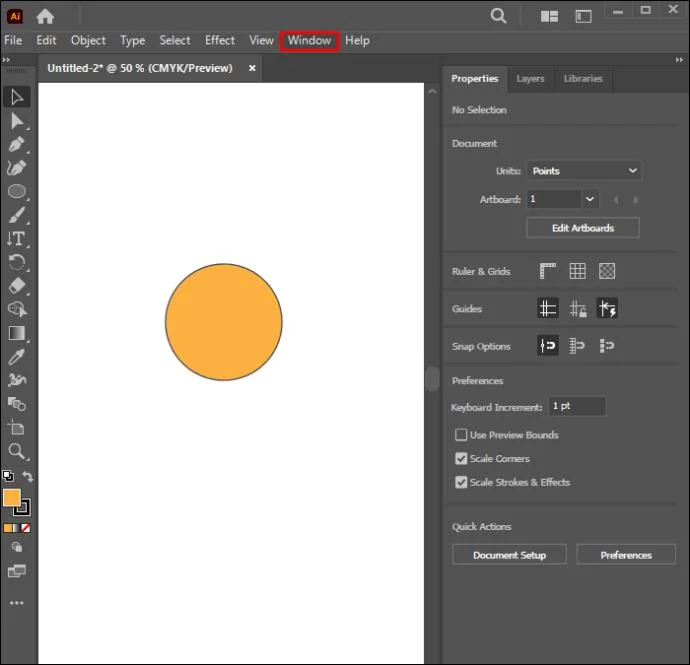690x665 pixels.
Task: Expand collapsed toolbar using double-arrow top left
Action: [6, 59]
